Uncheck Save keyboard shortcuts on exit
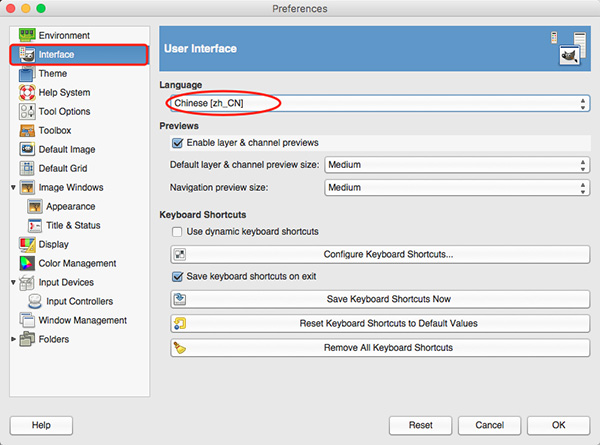The image size is (600, 445). pos(177,277)
